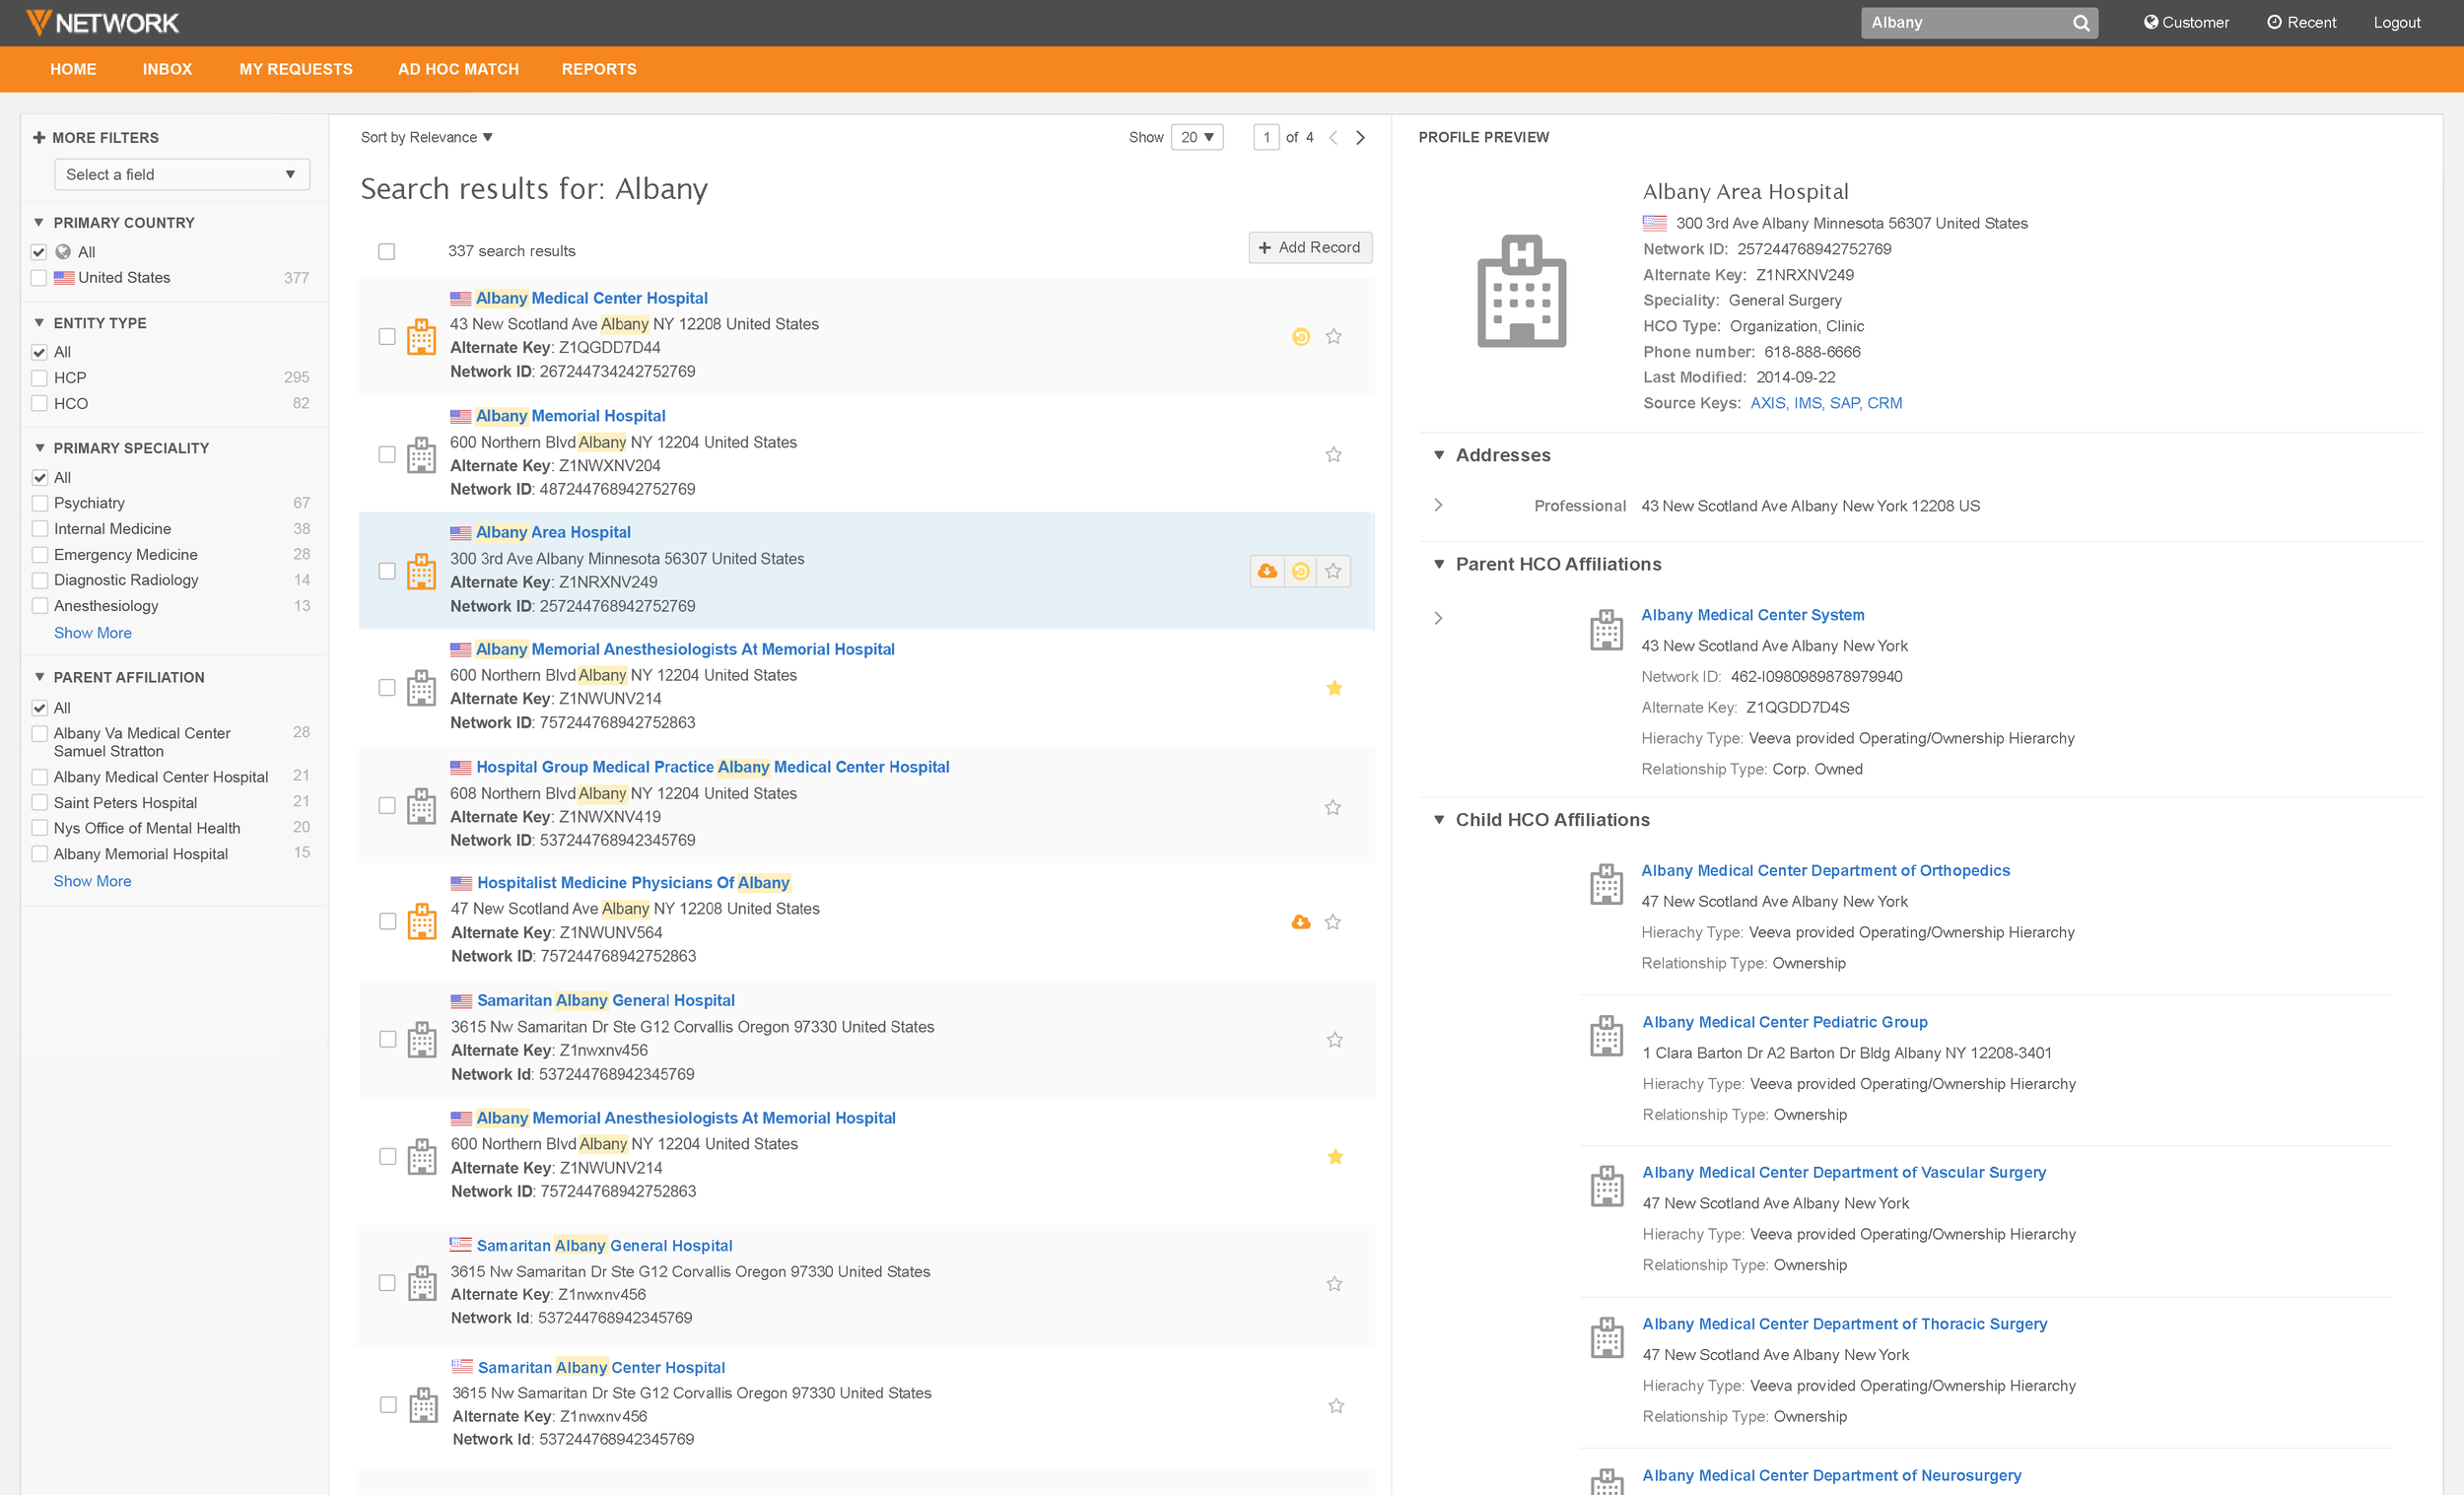Click building icon beside Department of Orthopedics
The image size is (2464, 1495).
[1606, 885]
